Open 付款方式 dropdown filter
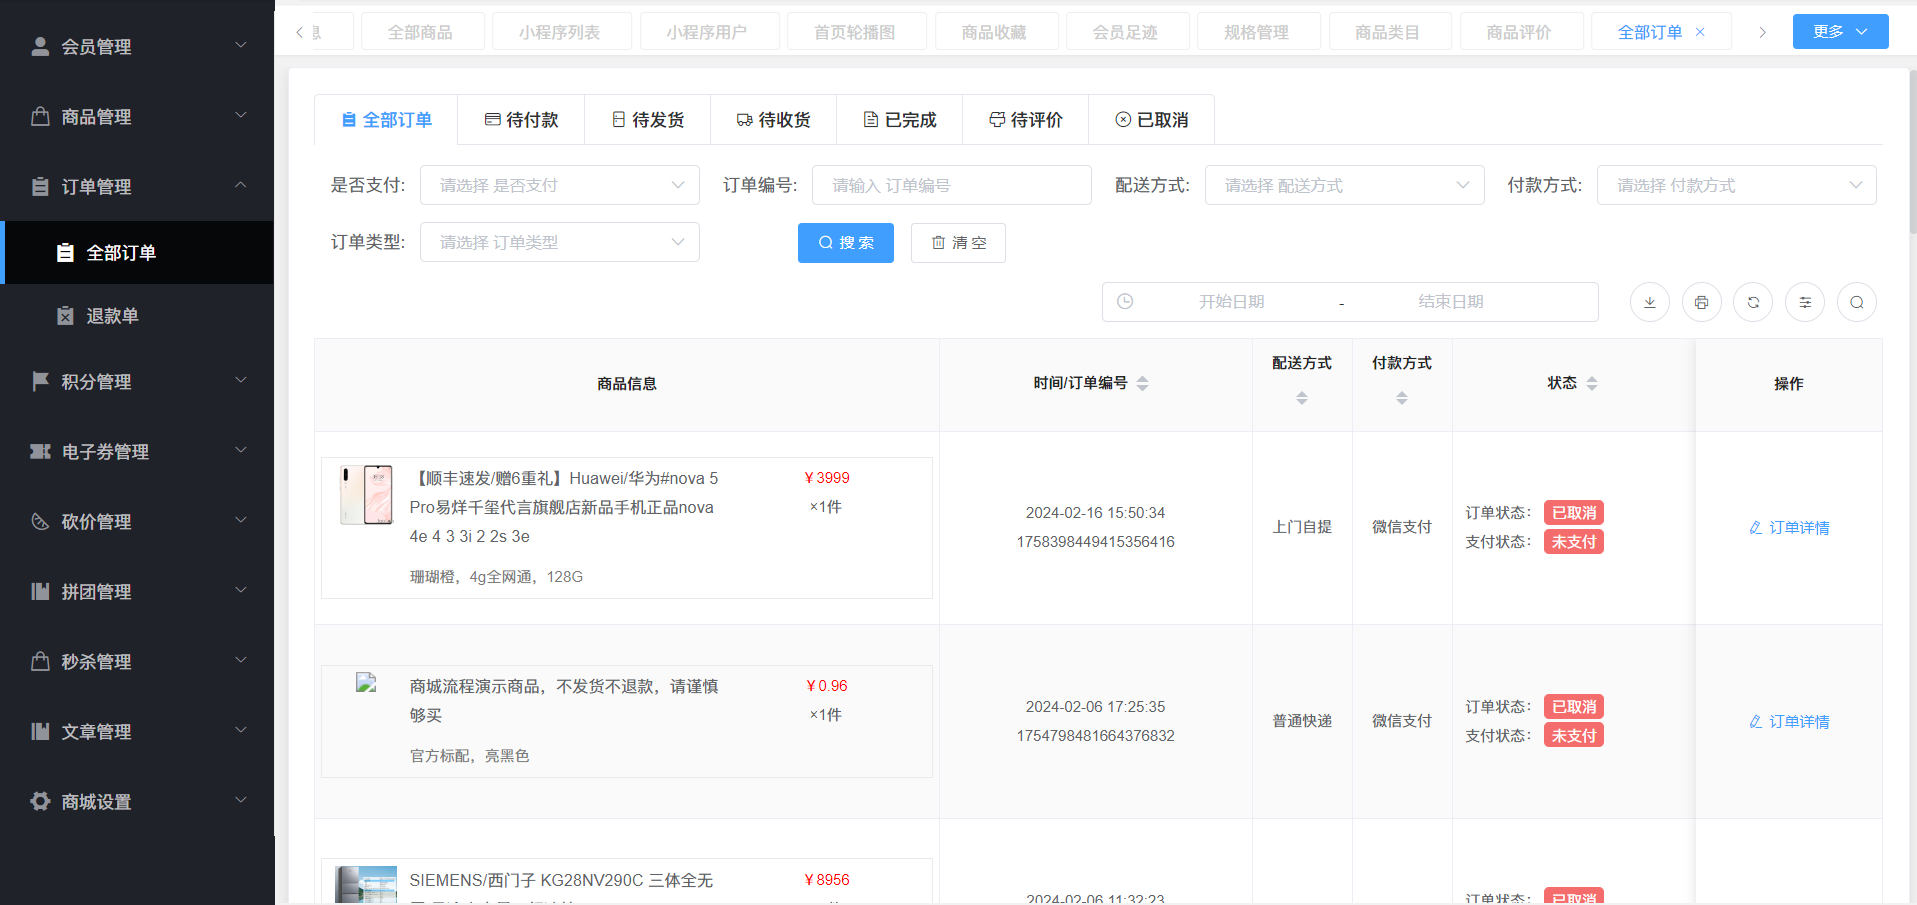The width and height of the screenshot is (1917, 905). point(1737,185)
